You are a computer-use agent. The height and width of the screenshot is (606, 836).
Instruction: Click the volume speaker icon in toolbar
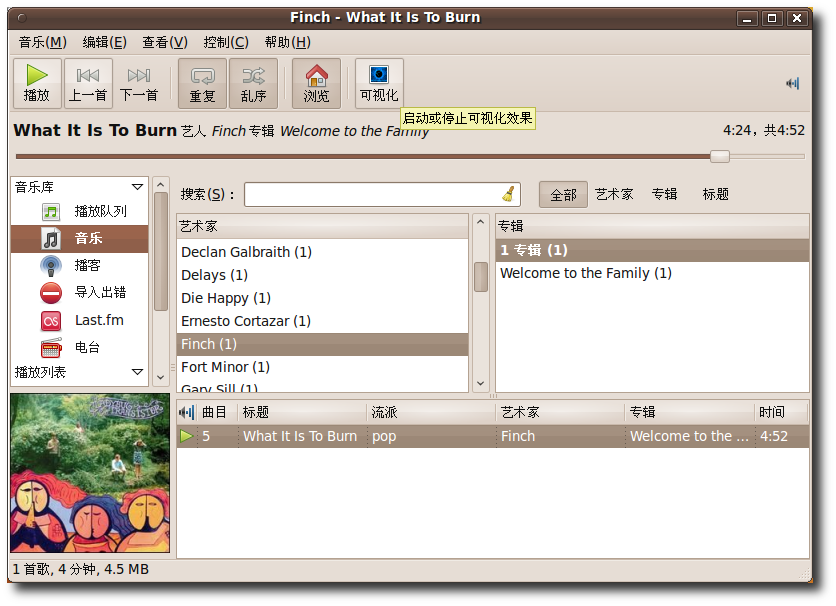(793, 84)
